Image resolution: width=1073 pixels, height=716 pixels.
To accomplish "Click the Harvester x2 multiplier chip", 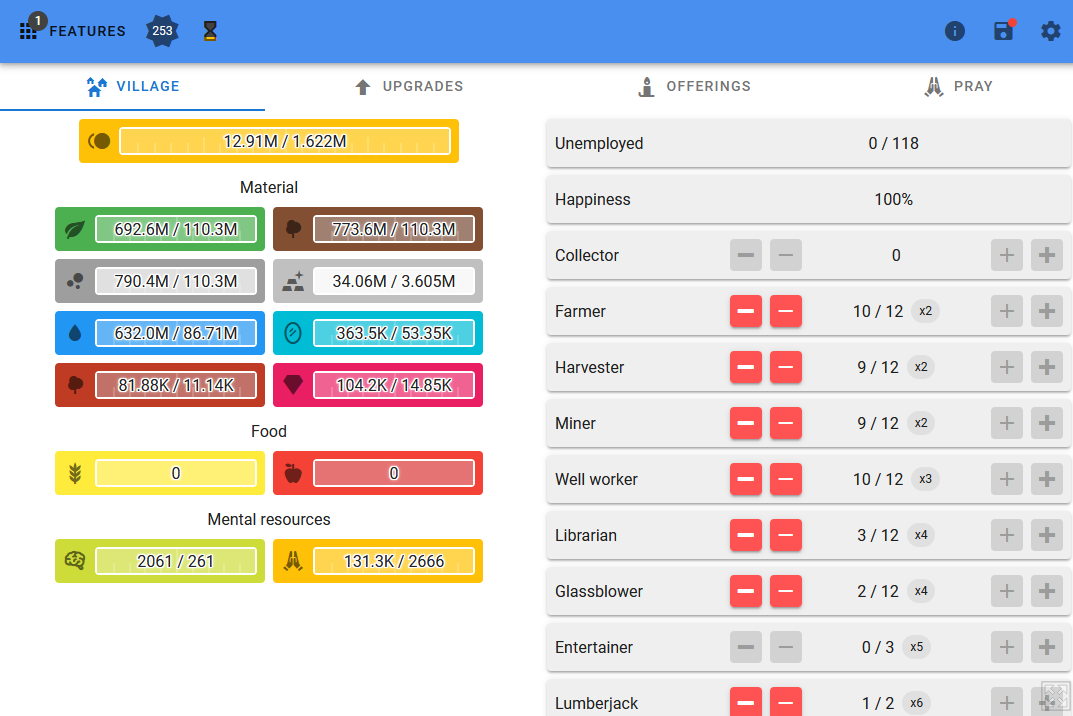I will coord(921,367).
